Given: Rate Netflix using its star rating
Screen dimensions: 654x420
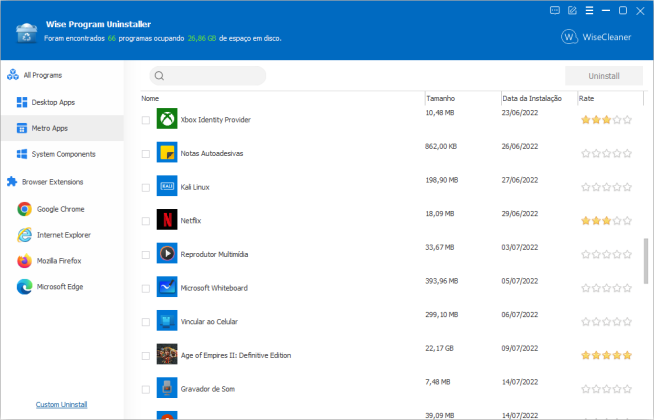Looking at the screenshot, I should coord(606,221).
